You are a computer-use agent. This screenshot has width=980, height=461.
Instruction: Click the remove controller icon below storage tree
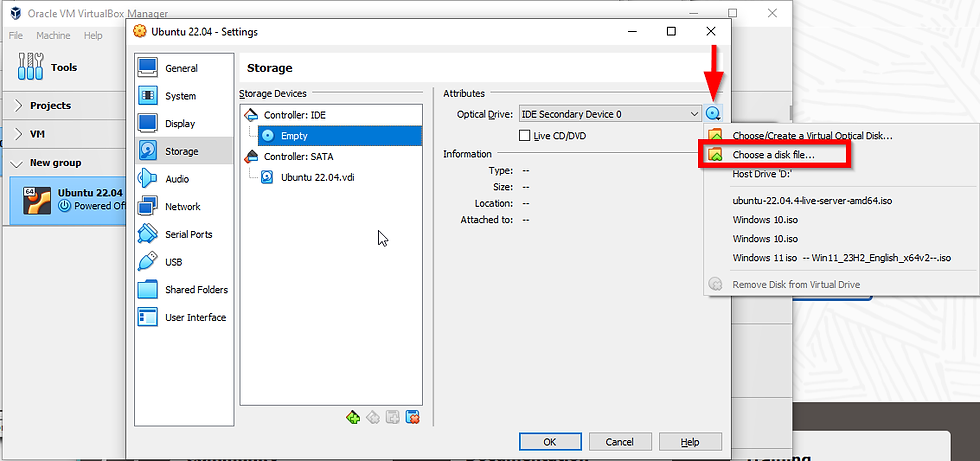click(x=373, y=417)
